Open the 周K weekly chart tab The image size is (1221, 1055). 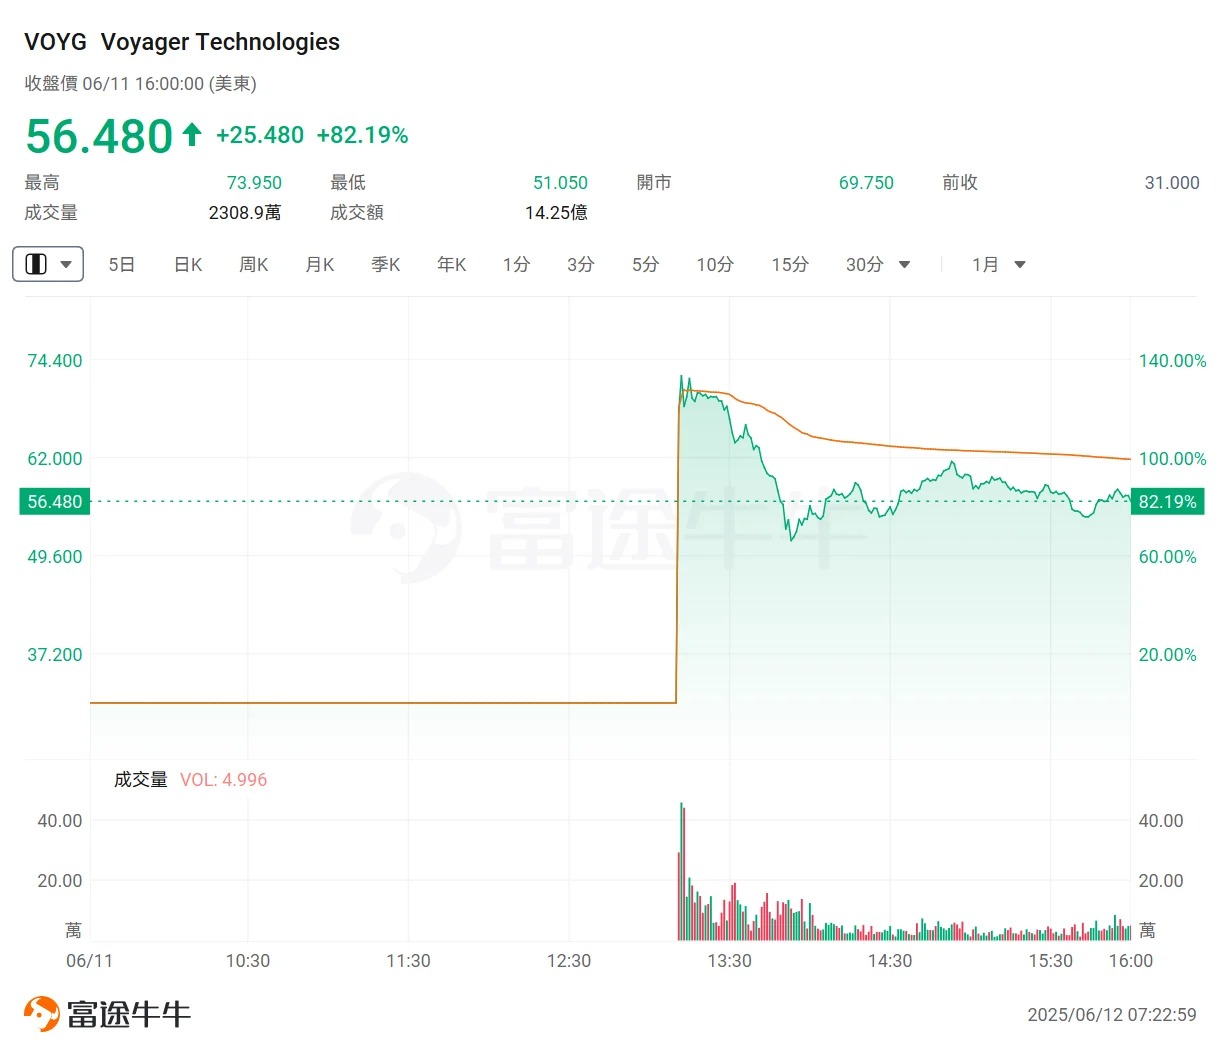point(253,265)
